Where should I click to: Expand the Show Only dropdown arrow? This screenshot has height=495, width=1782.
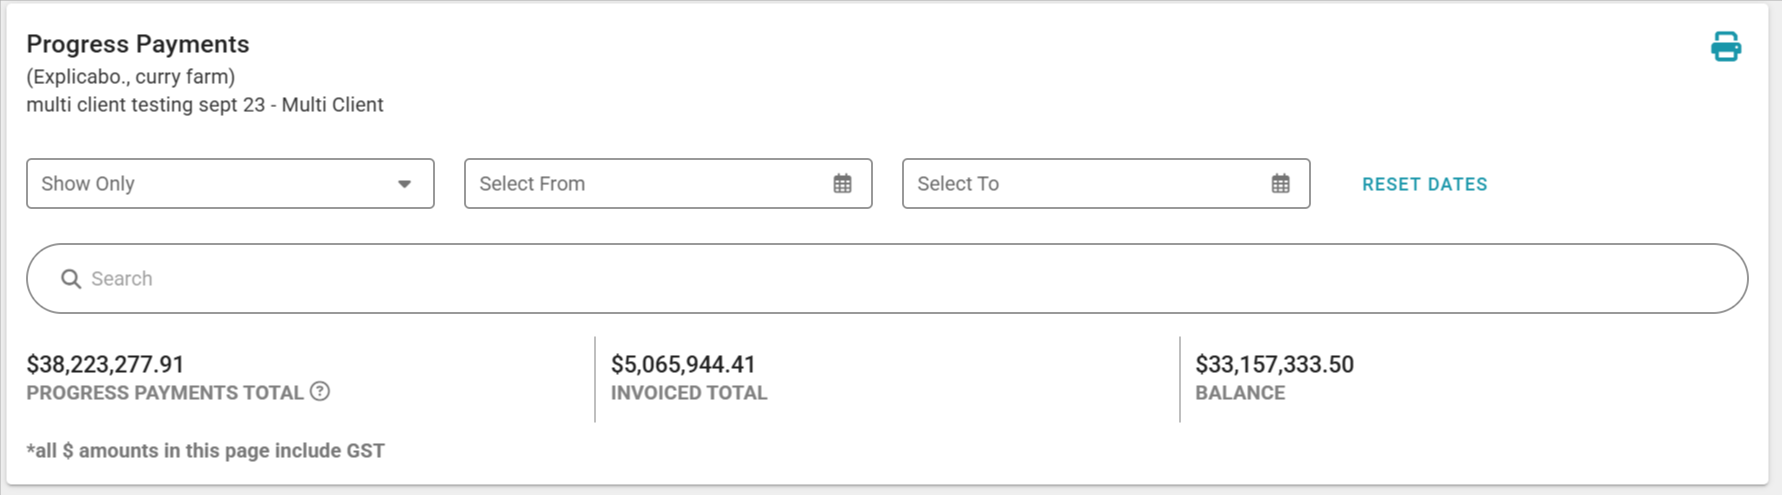click(404, 184)
